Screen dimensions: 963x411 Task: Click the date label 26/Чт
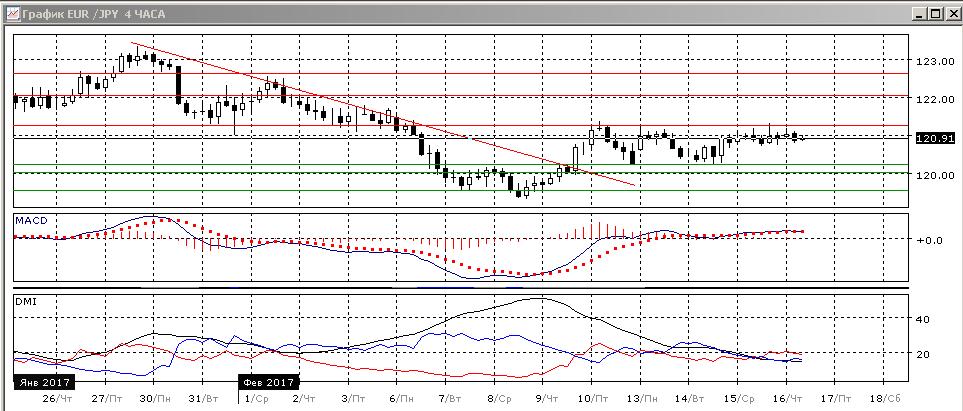(x=57, y=398)
